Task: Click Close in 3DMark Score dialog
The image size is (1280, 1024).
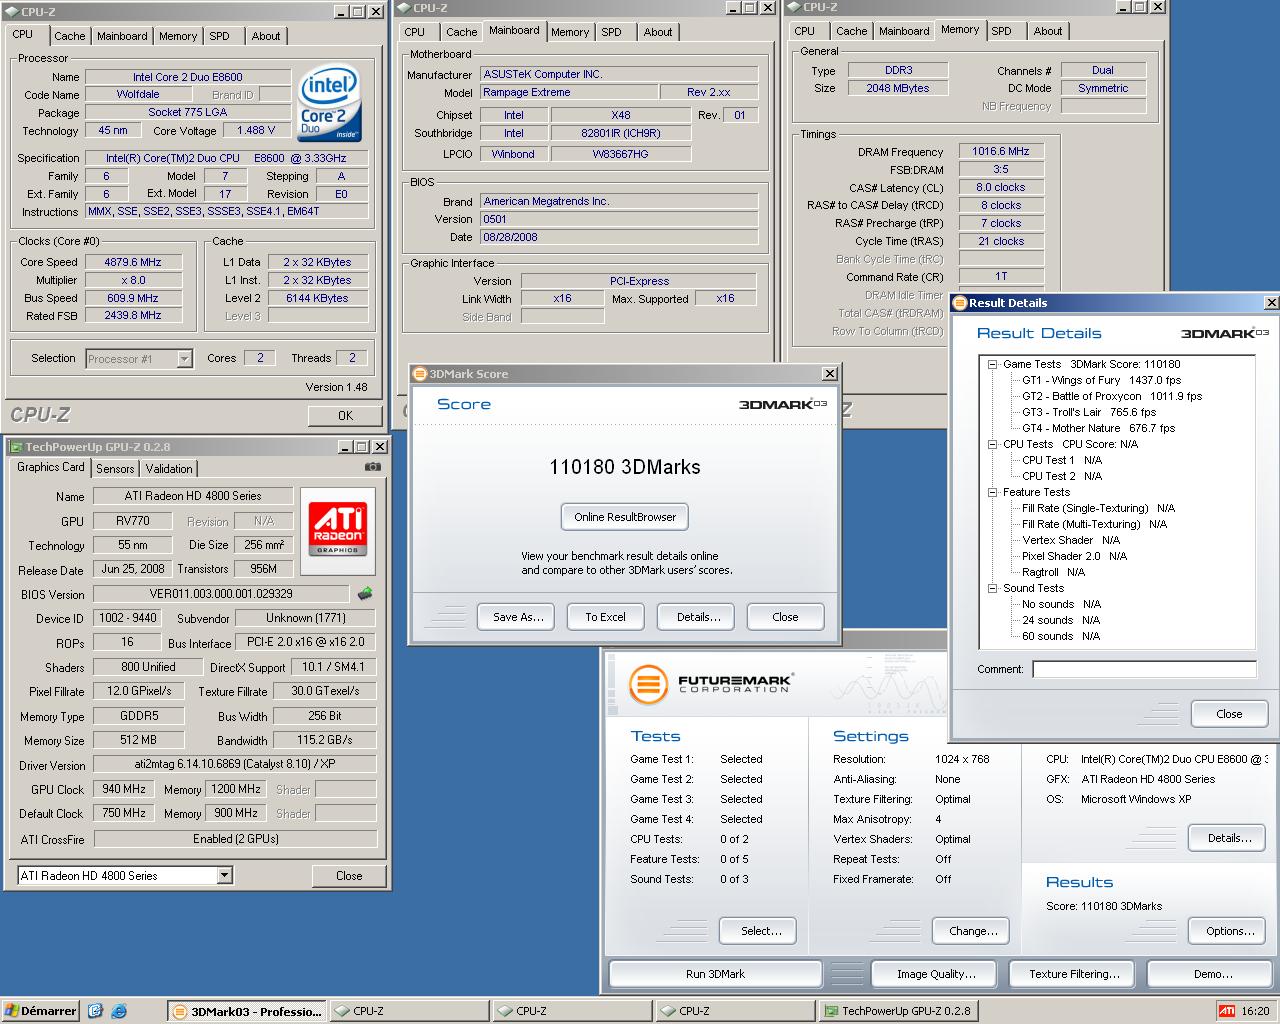Action: click(785, 617)
